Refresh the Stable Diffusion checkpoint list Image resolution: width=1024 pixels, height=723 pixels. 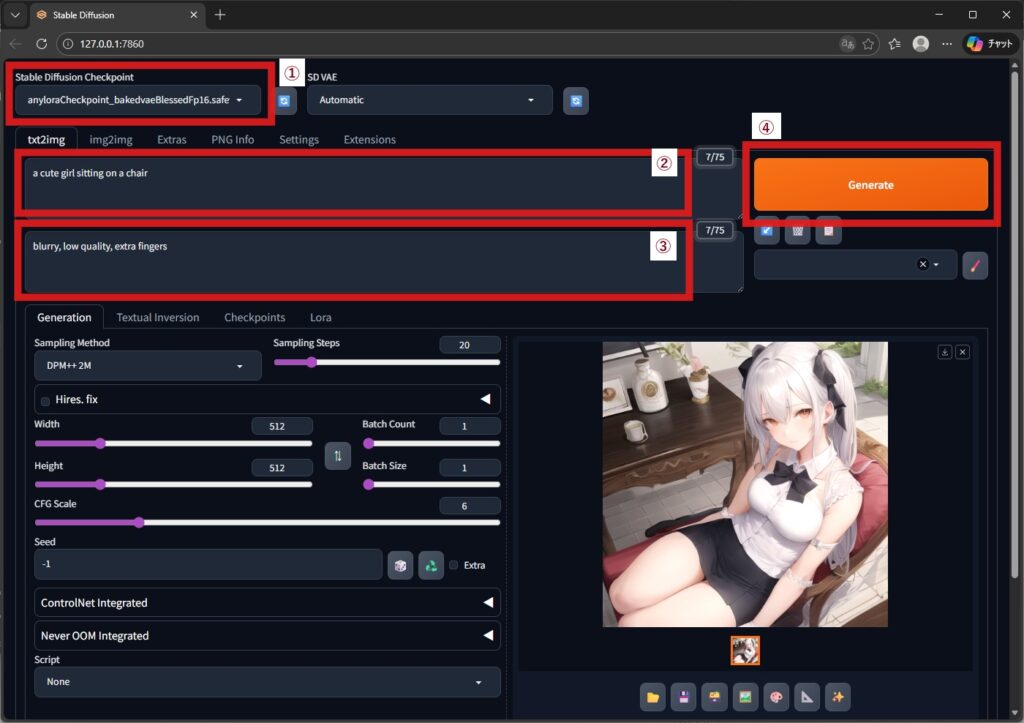(284, 101)
